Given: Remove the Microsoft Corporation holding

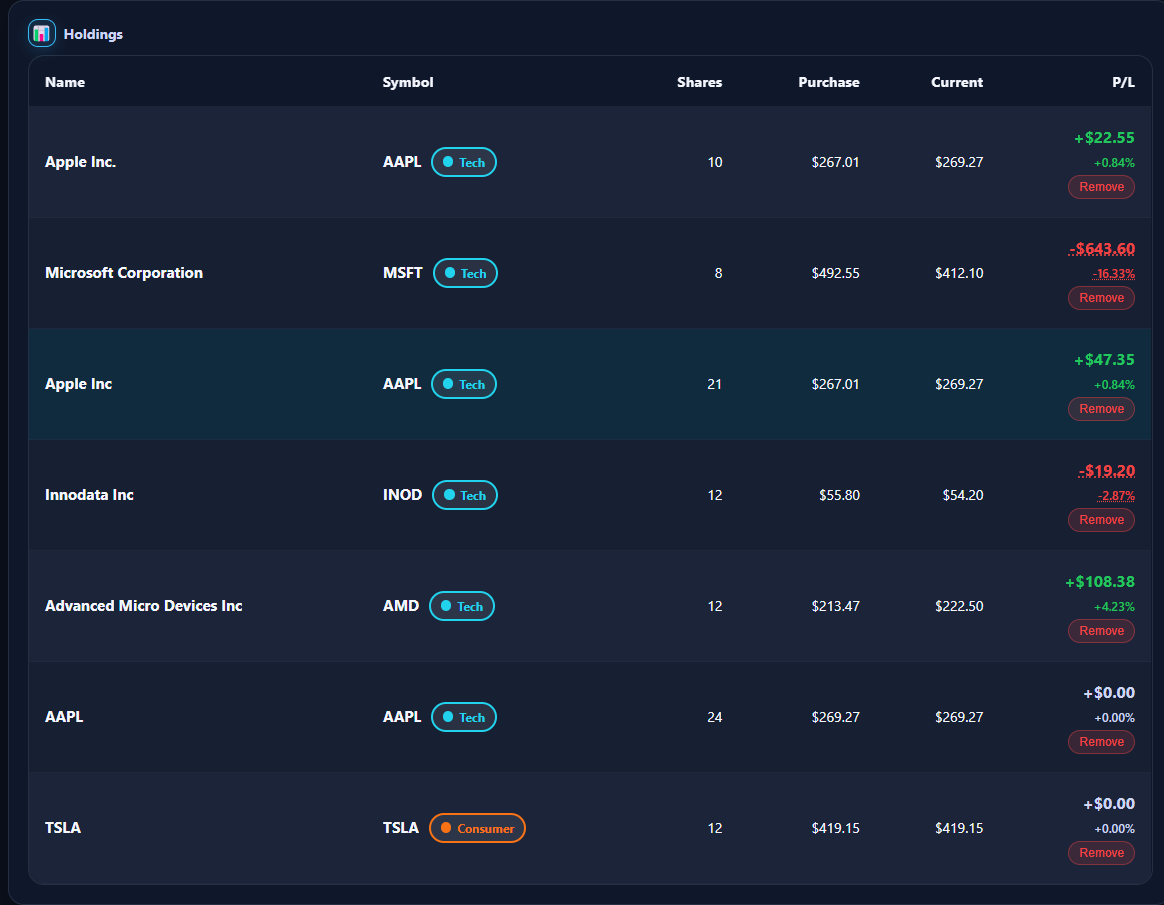Looking at the screenshot, I should click(x=1101, y=298).
